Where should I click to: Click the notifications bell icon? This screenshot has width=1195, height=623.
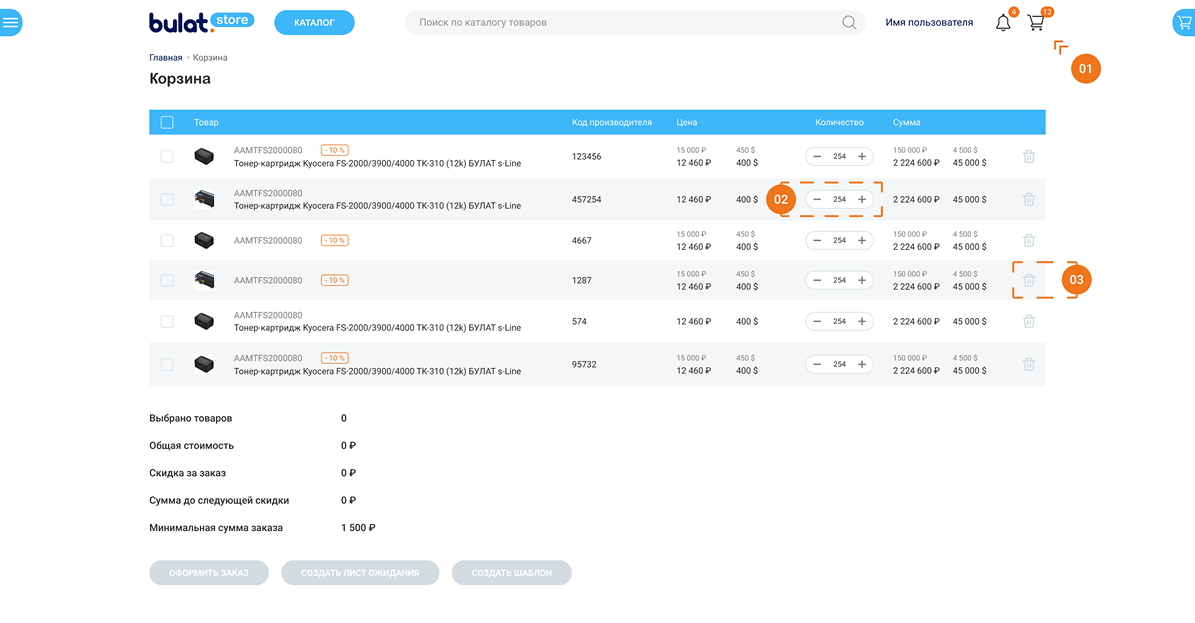point(1003,23)
